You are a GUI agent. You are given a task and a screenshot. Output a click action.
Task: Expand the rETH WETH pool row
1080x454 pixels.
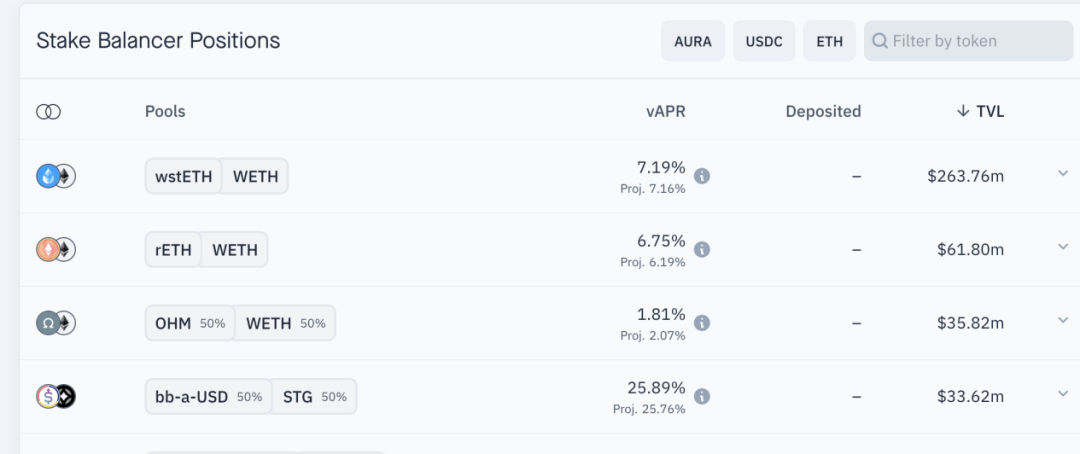pos(1063,247)
